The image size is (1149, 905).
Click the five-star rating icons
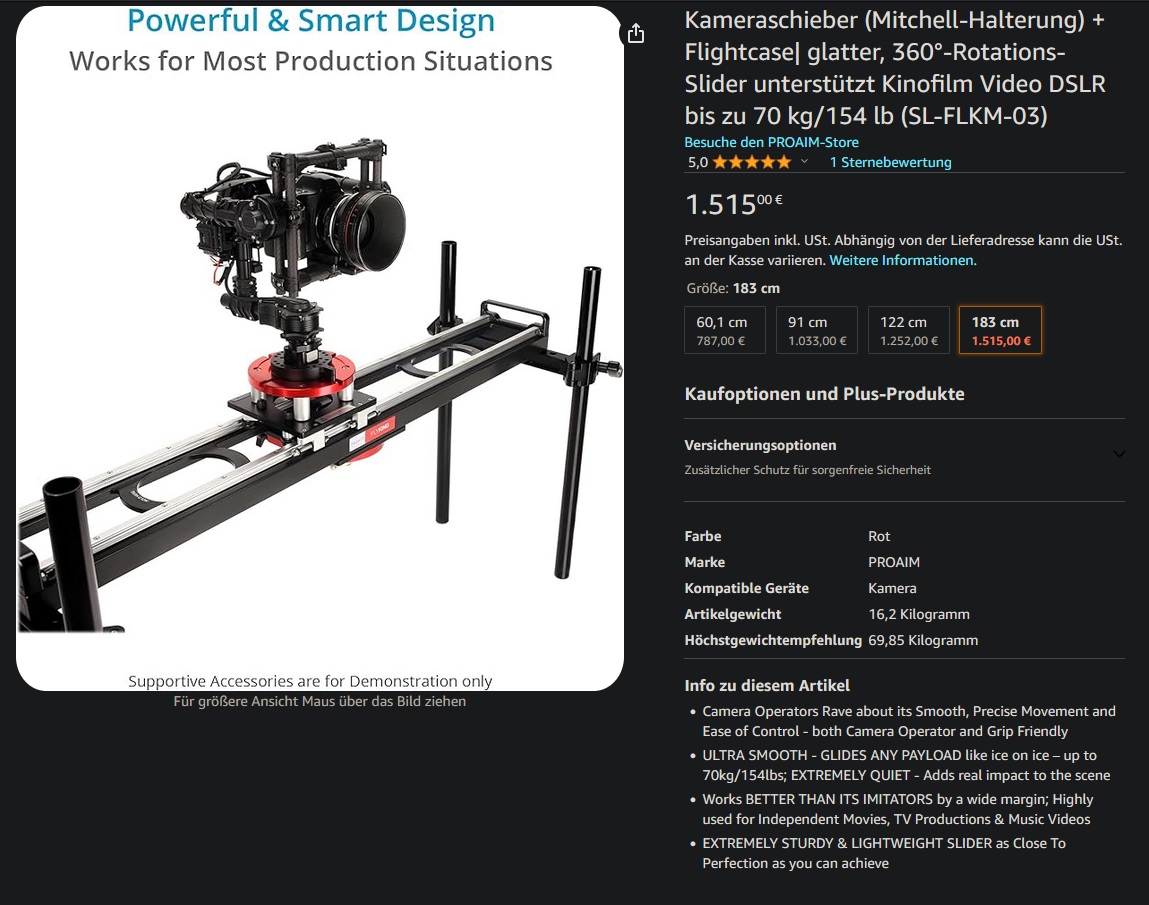point(752,162)
